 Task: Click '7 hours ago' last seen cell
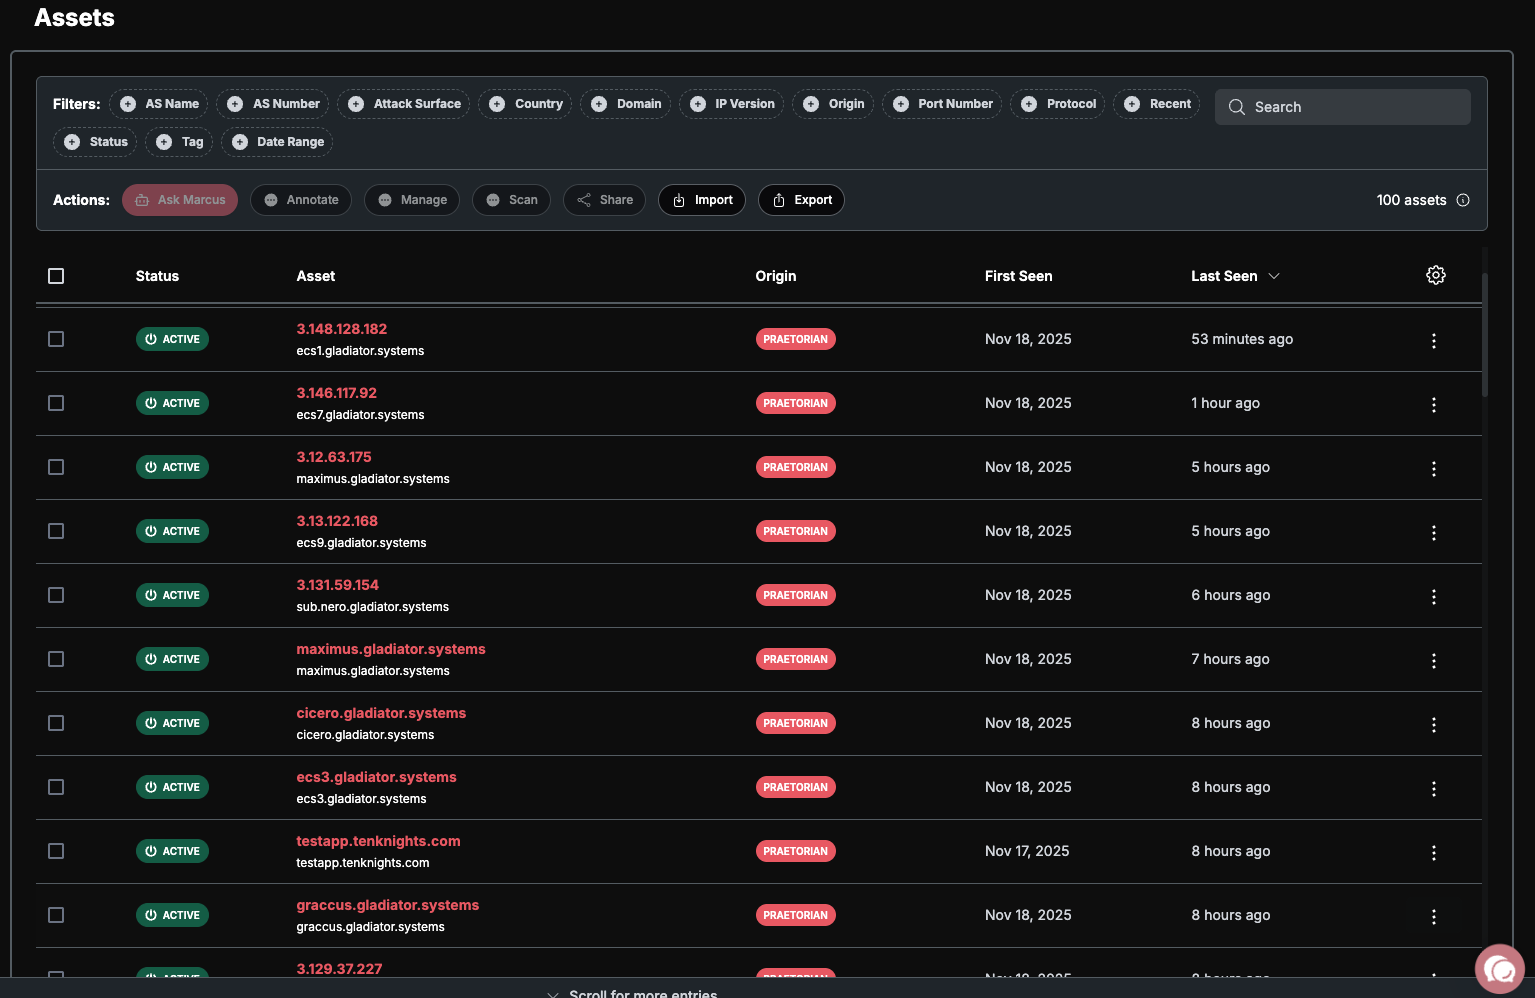point(1230,659)
